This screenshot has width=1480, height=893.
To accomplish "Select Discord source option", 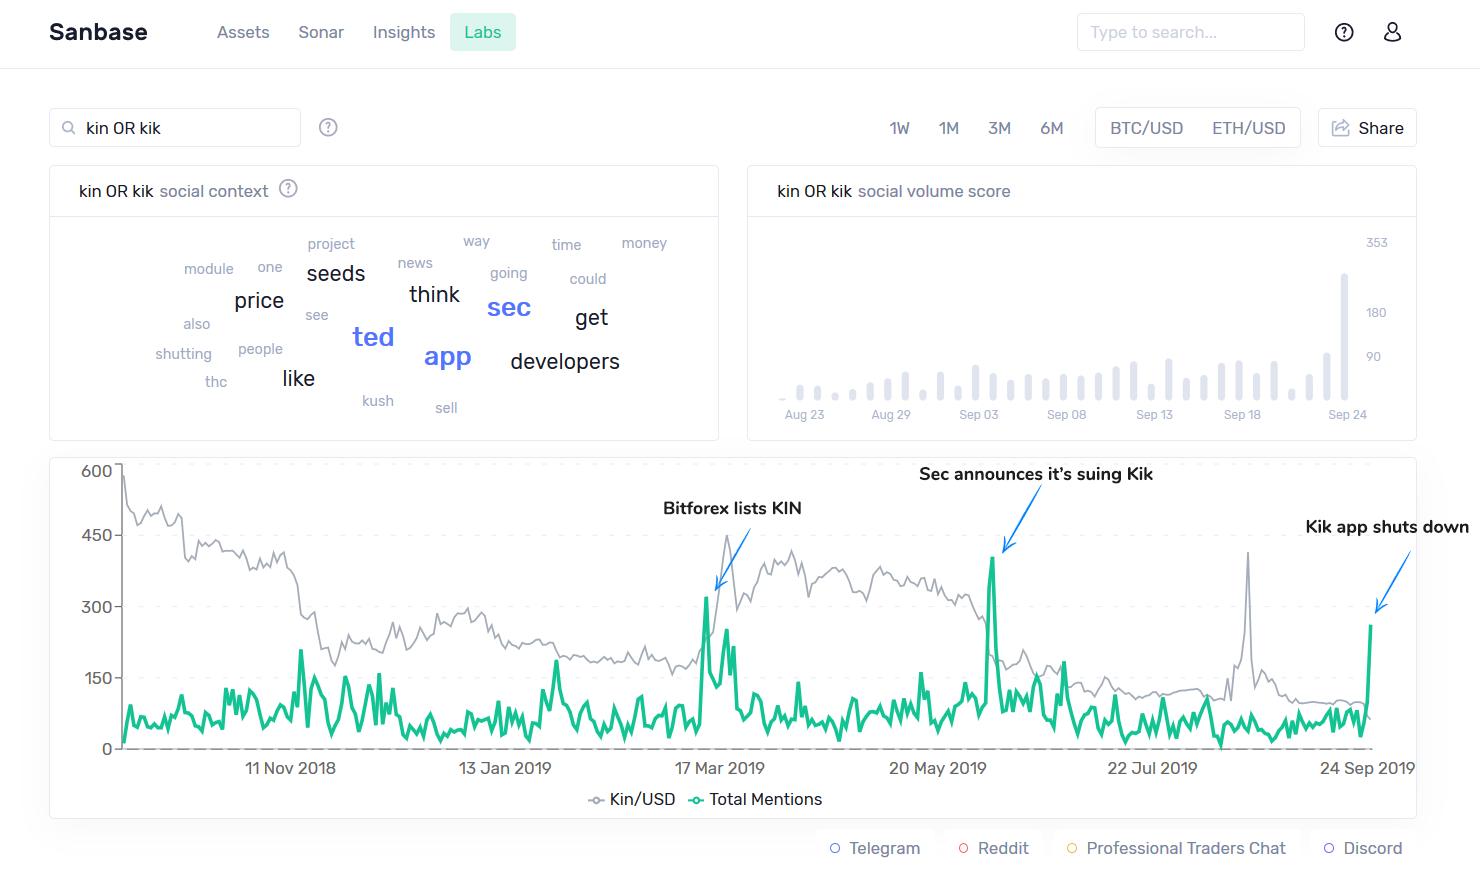I will coord(1363,848).
